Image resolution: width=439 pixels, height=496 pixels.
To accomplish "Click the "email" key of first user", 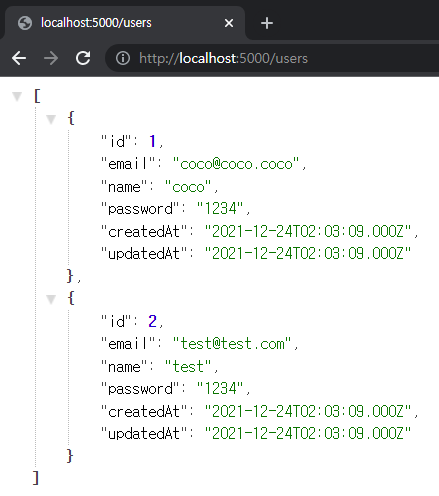I will coord(128,164).
